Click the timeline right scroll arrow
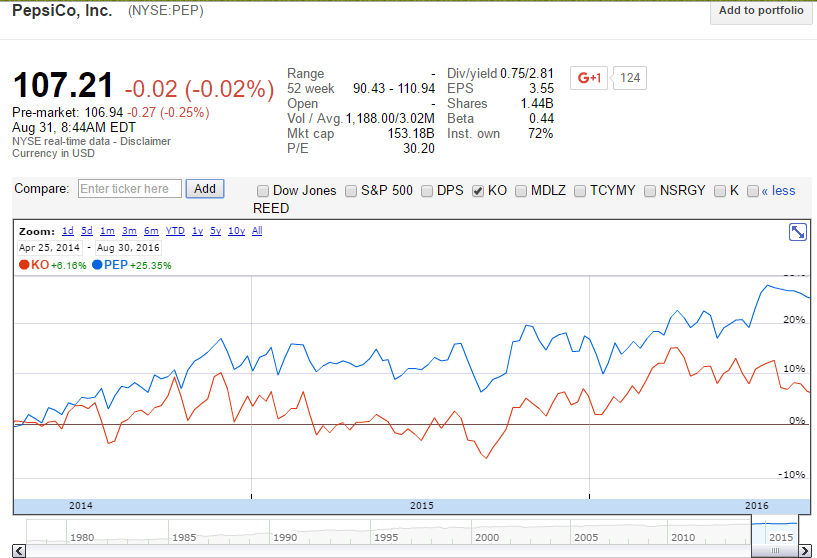817x558 pixels. point(805,550)
